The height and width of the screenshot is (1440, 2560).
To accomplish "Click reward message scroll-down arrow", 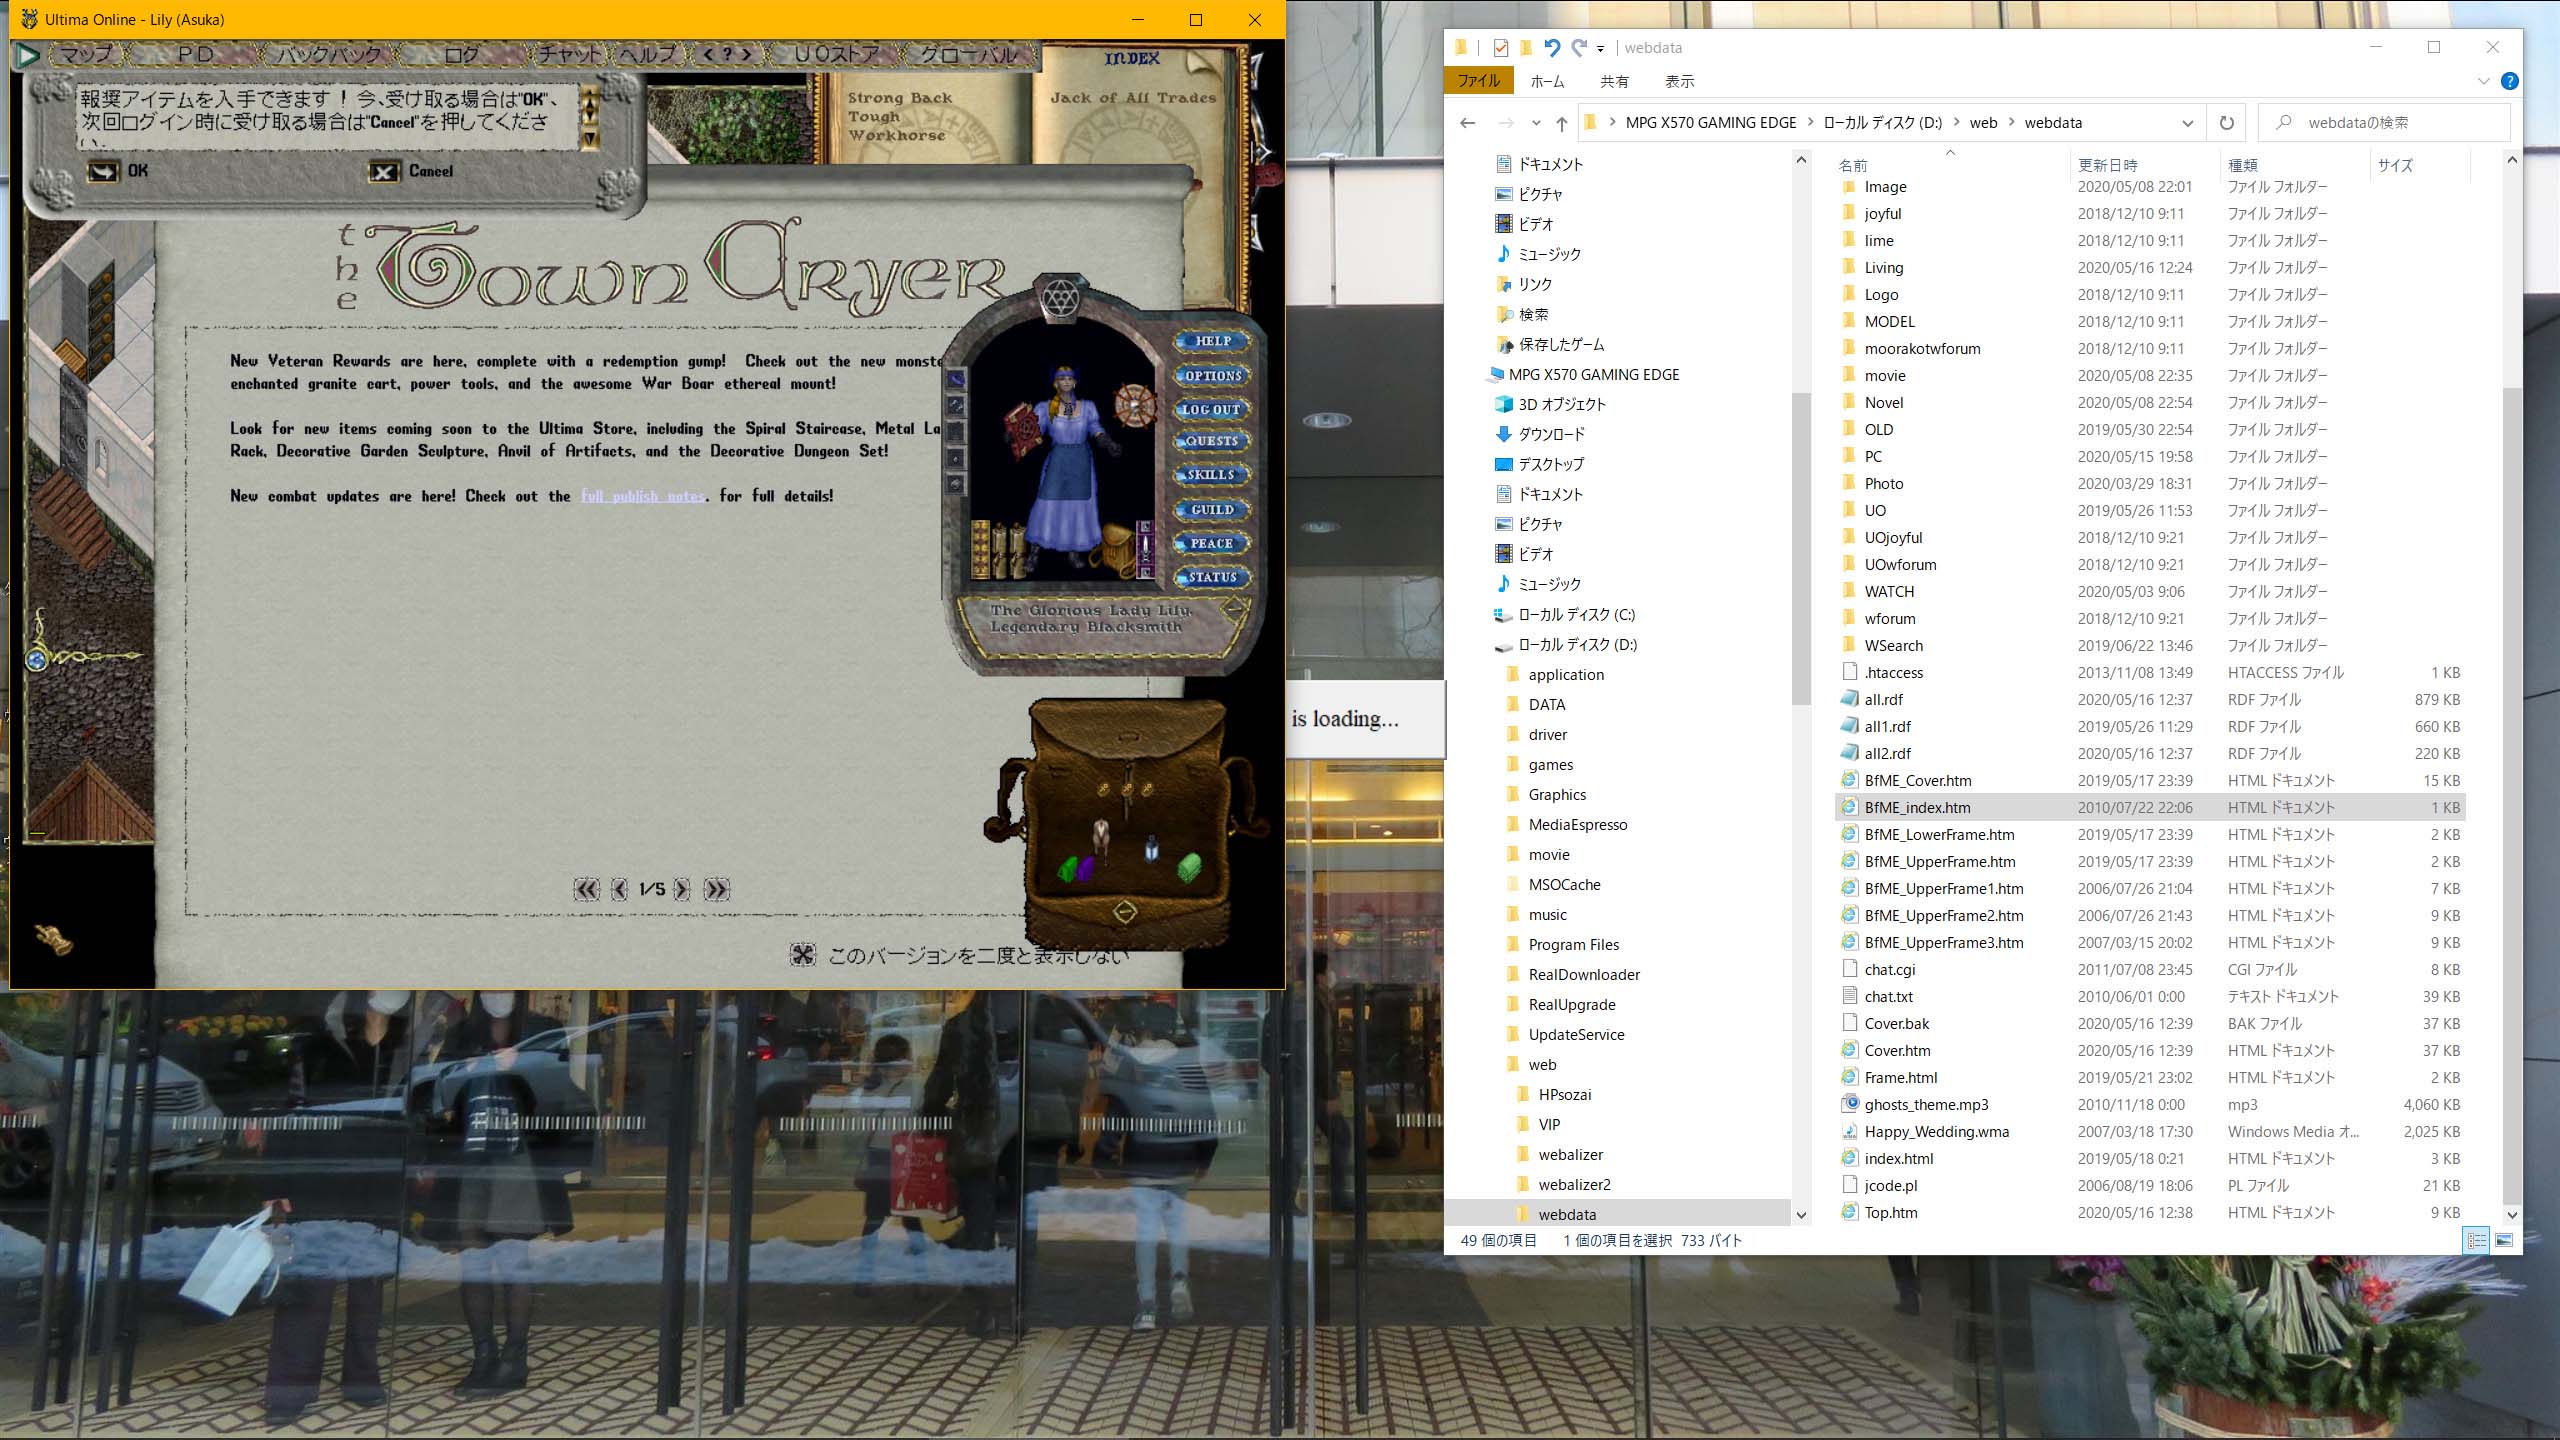I will pyautogui.click(x=590, y=138).
